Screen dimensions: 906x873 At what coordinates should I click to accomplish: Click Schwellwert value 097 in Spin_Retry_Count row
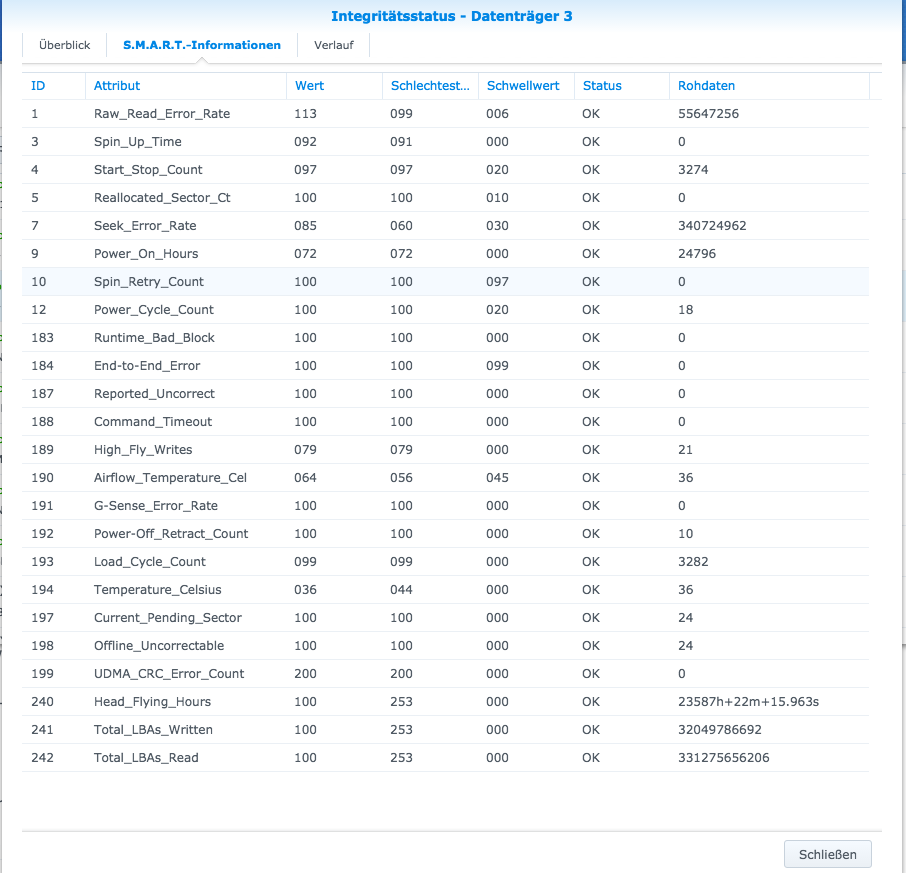coord(497,282)
